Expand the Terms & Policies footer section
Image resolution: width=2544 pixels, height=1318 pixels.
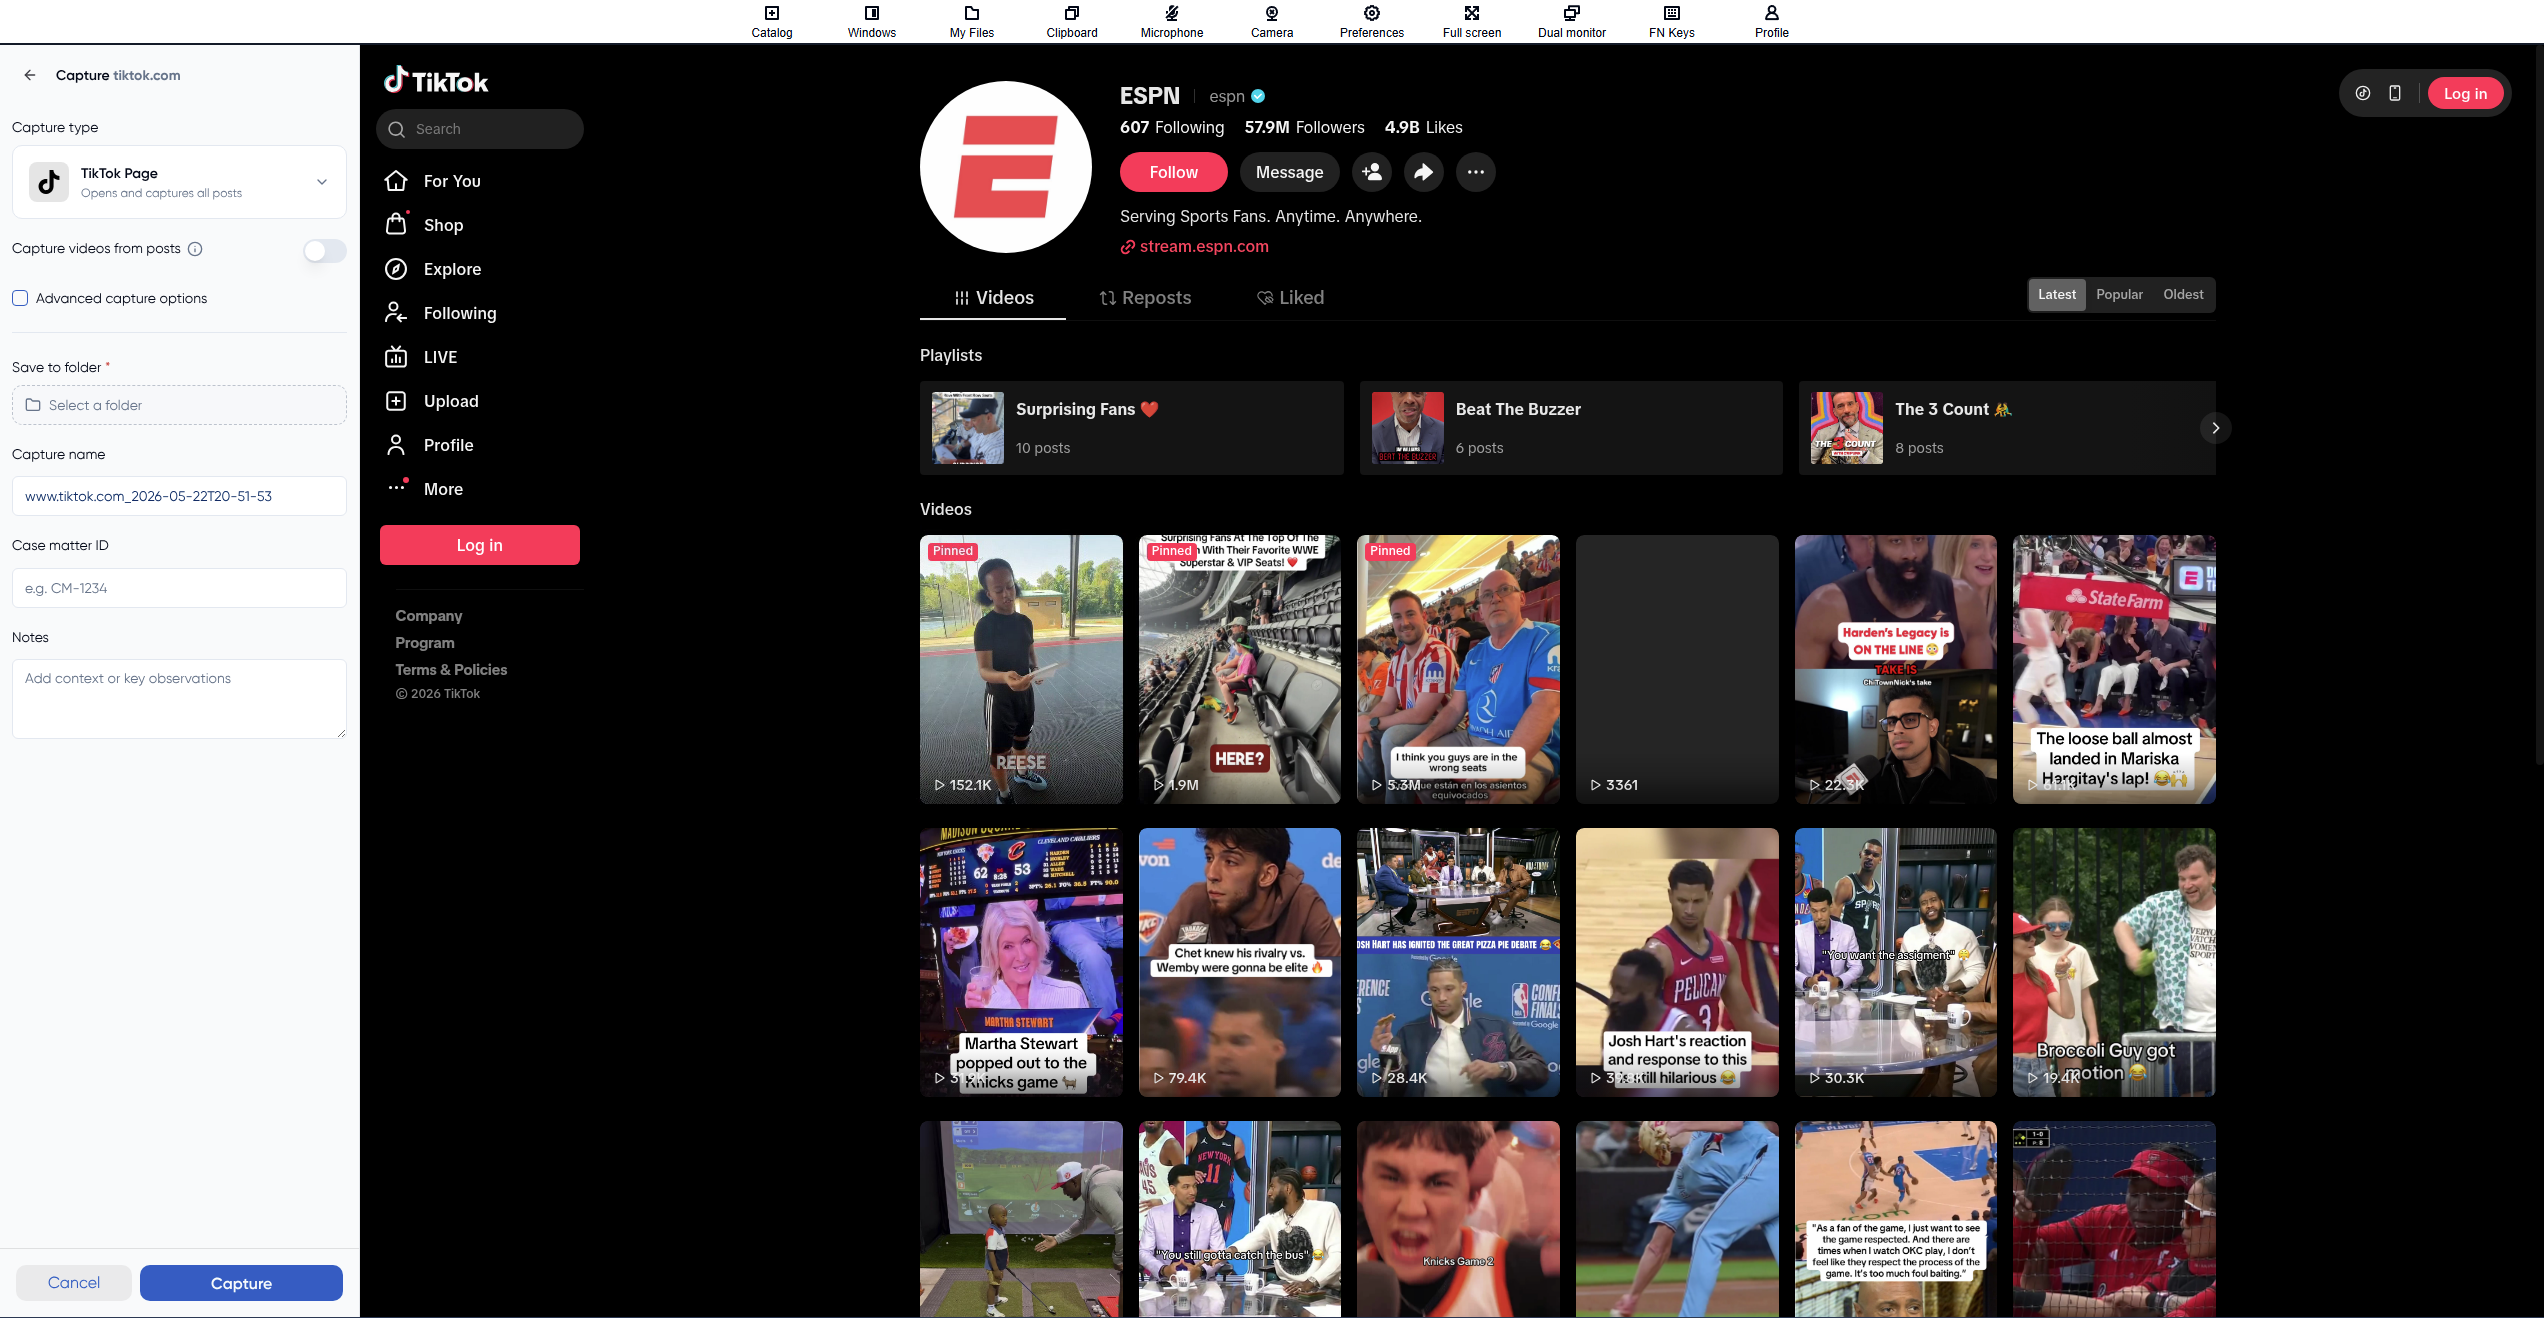point(451,670)
